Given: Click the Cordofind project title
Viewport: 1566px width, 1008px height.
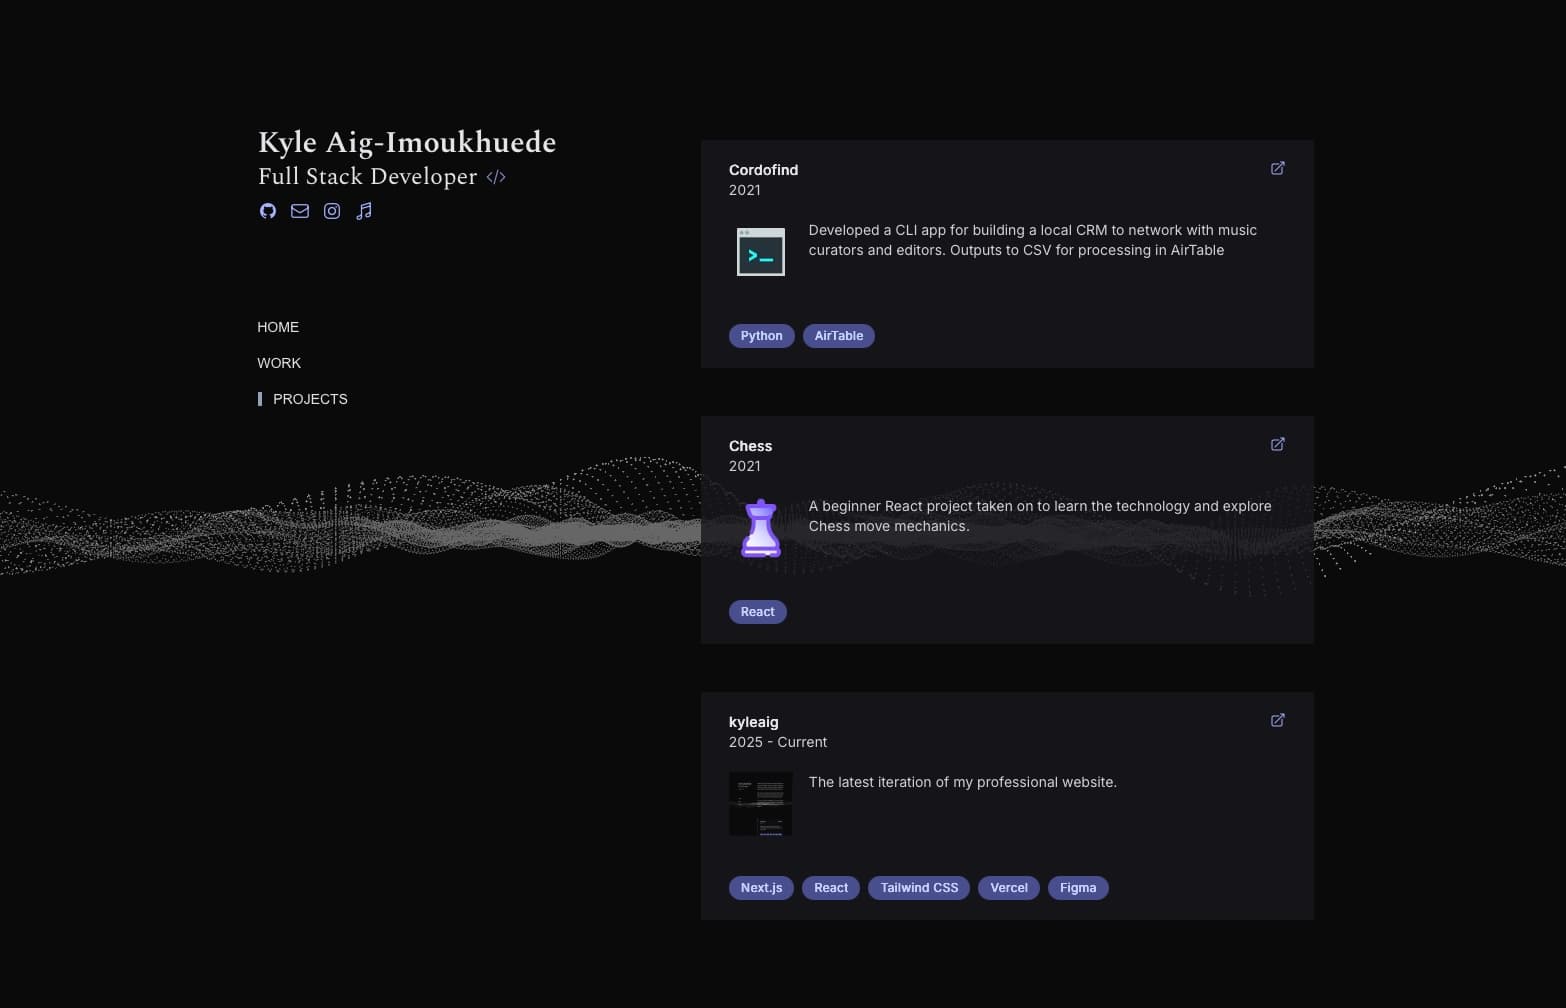Looking at the screenshot, I should 763,170.
